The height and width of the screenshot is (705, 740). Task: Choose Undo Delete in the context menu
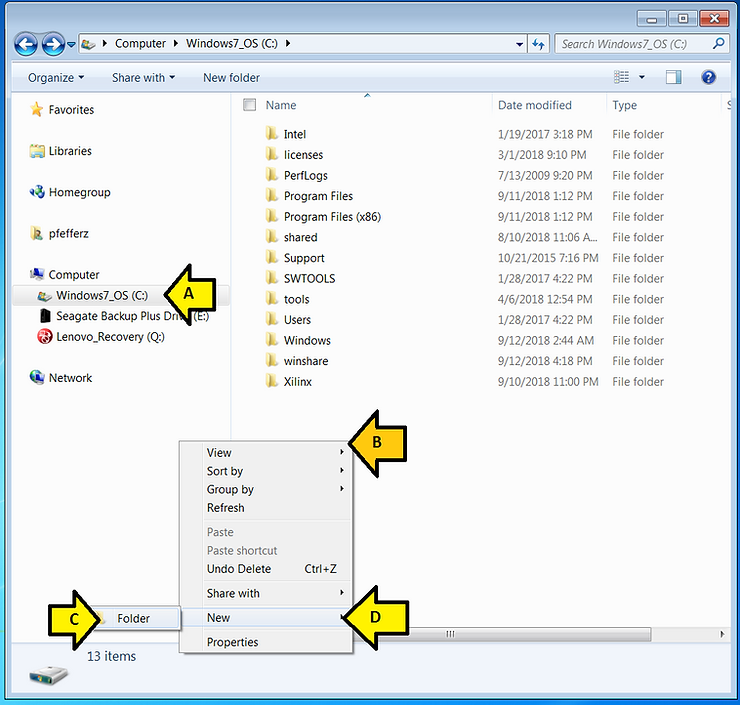pos(266,569)
